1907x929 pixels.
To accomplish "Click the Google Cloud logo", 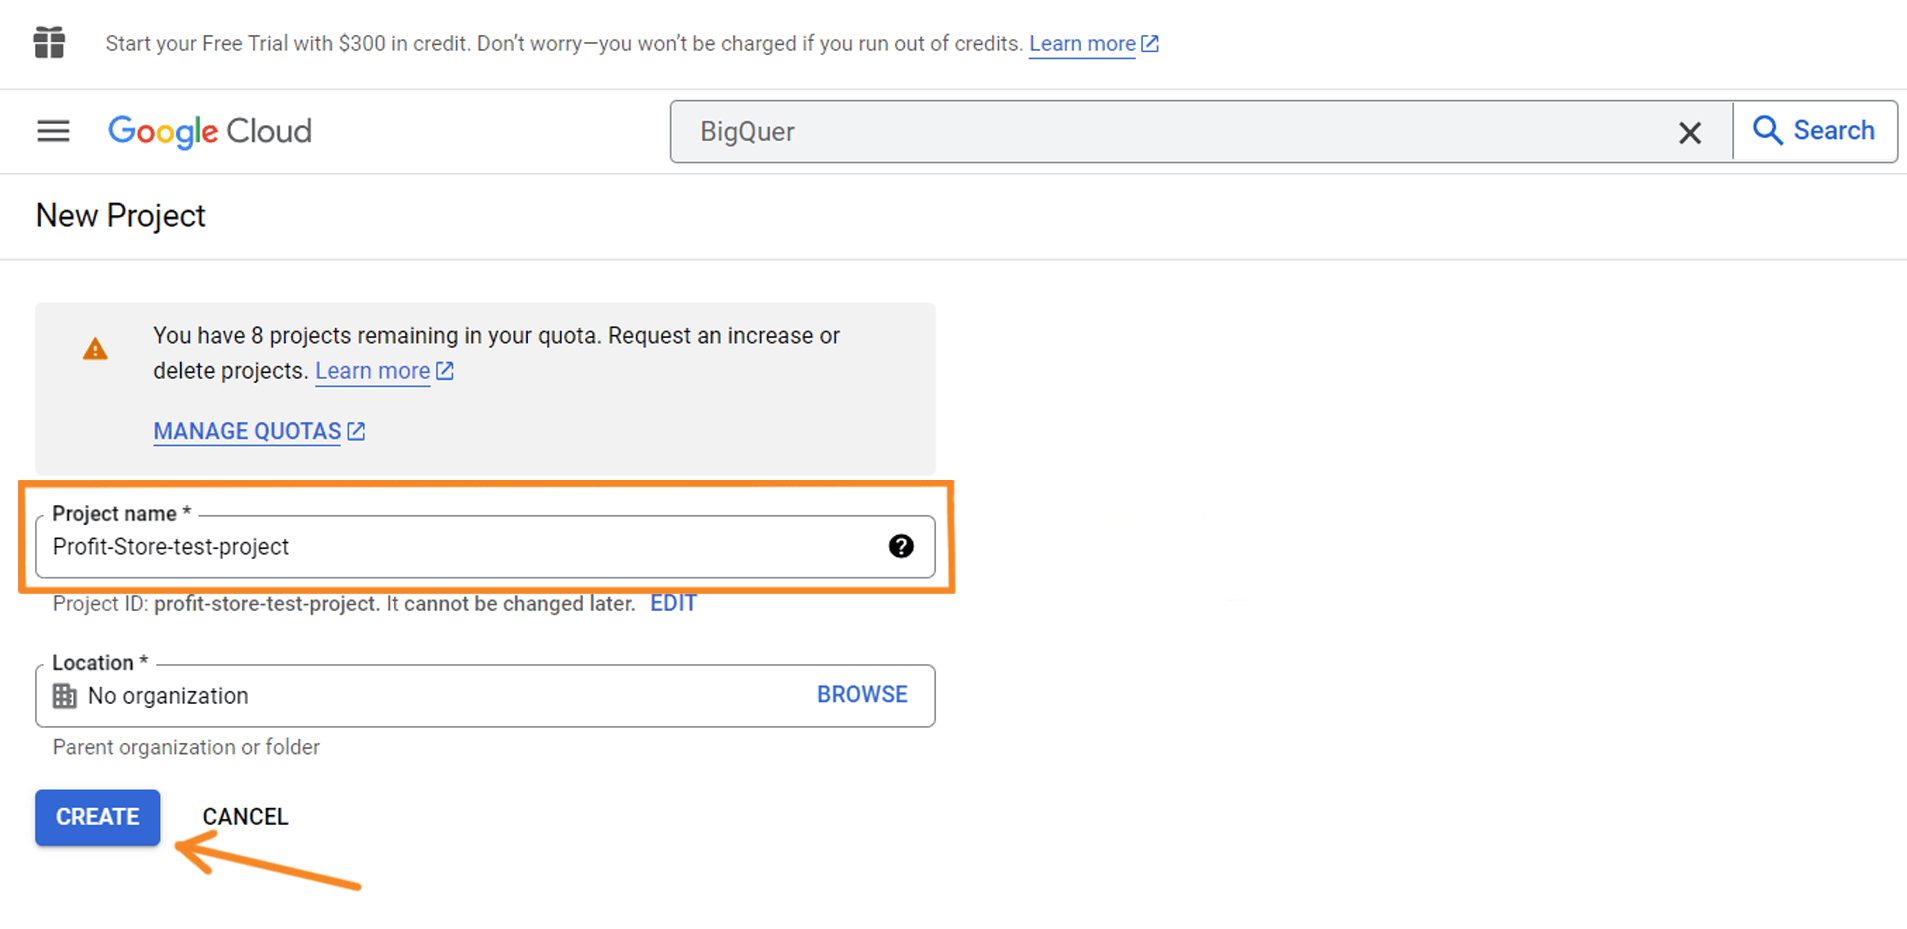I will (210, 131).
